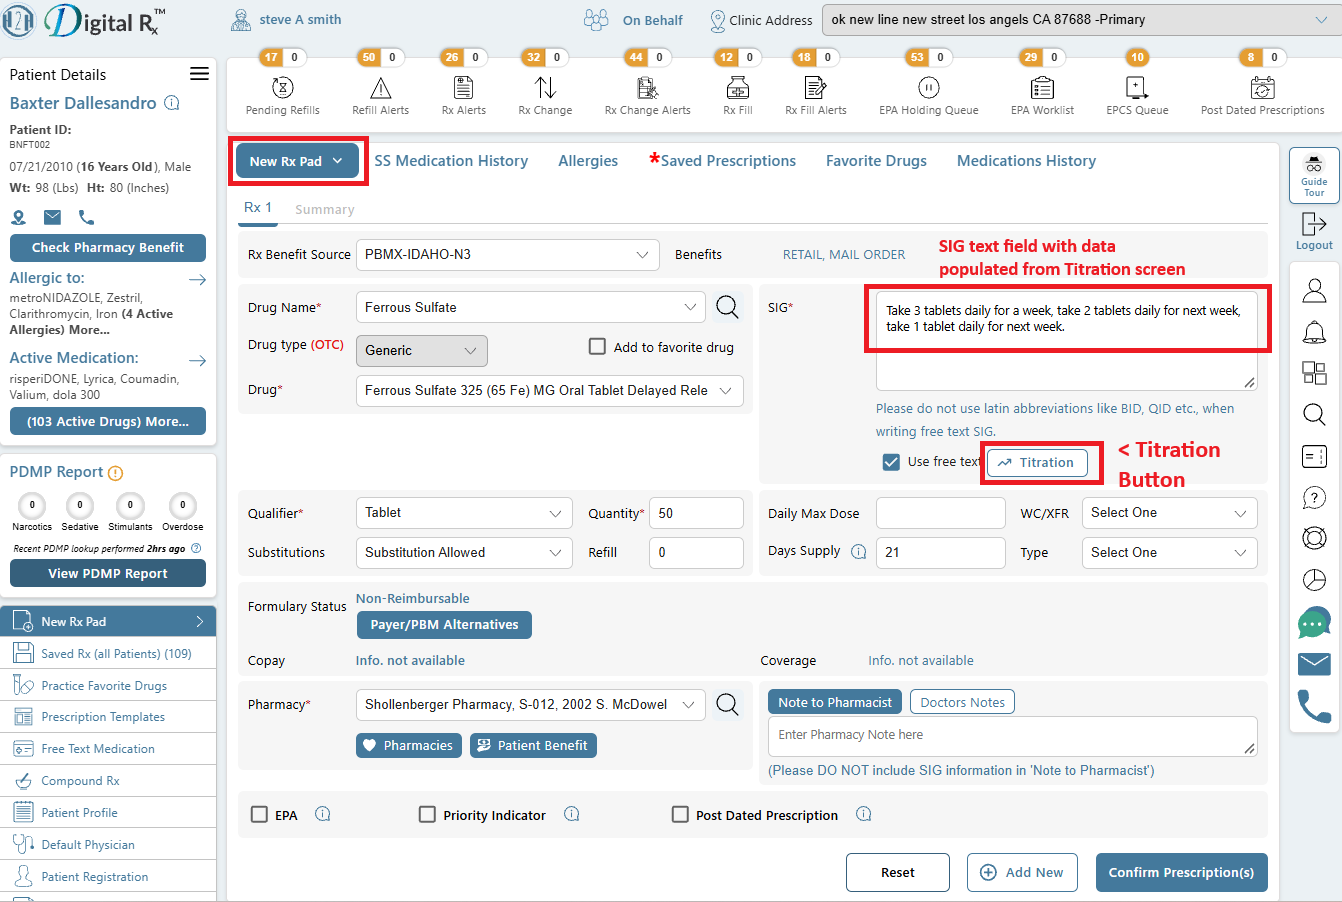Click into the Quantity field
The height and width of the screenshot is (902, 1342).
(x=696, y=513)
